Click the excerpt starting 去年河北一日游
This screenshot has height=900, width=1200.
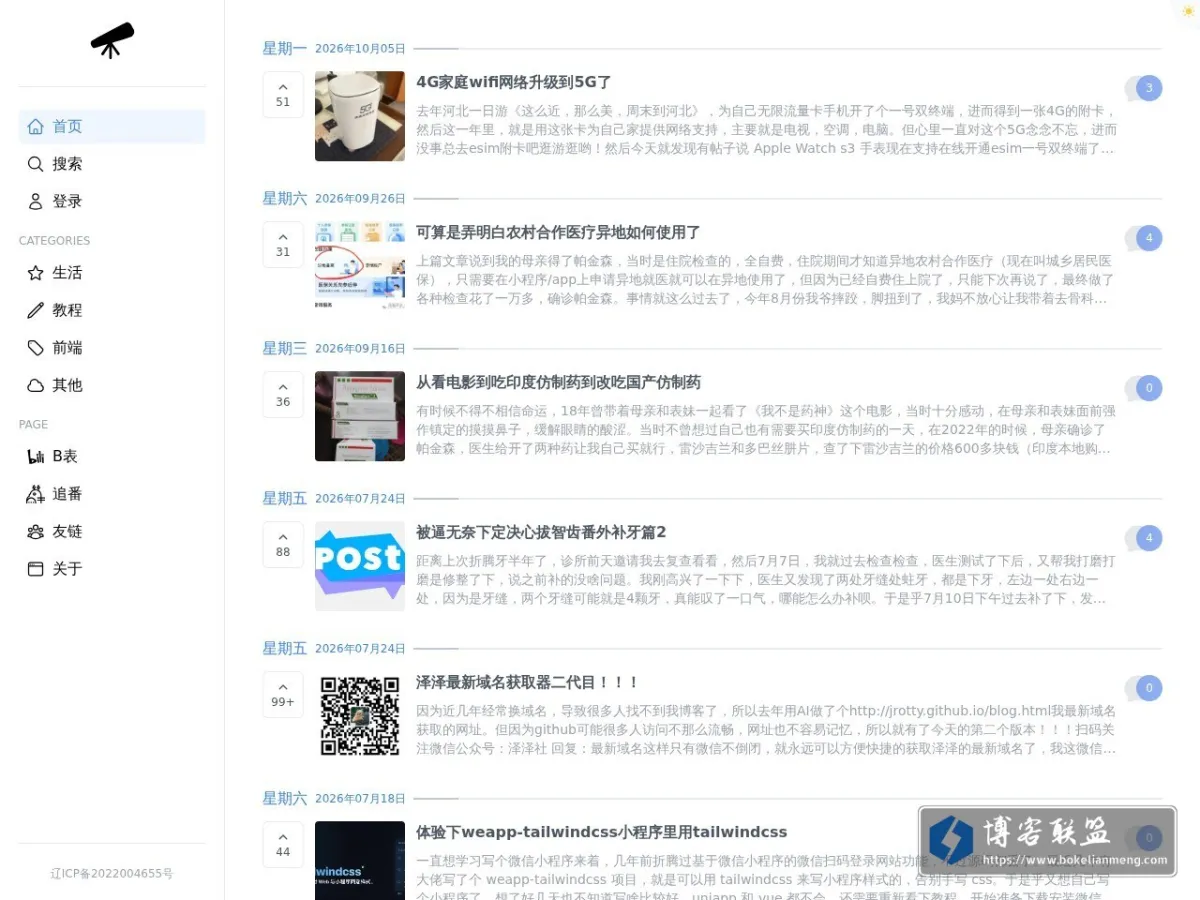click(x=766, y=130)
